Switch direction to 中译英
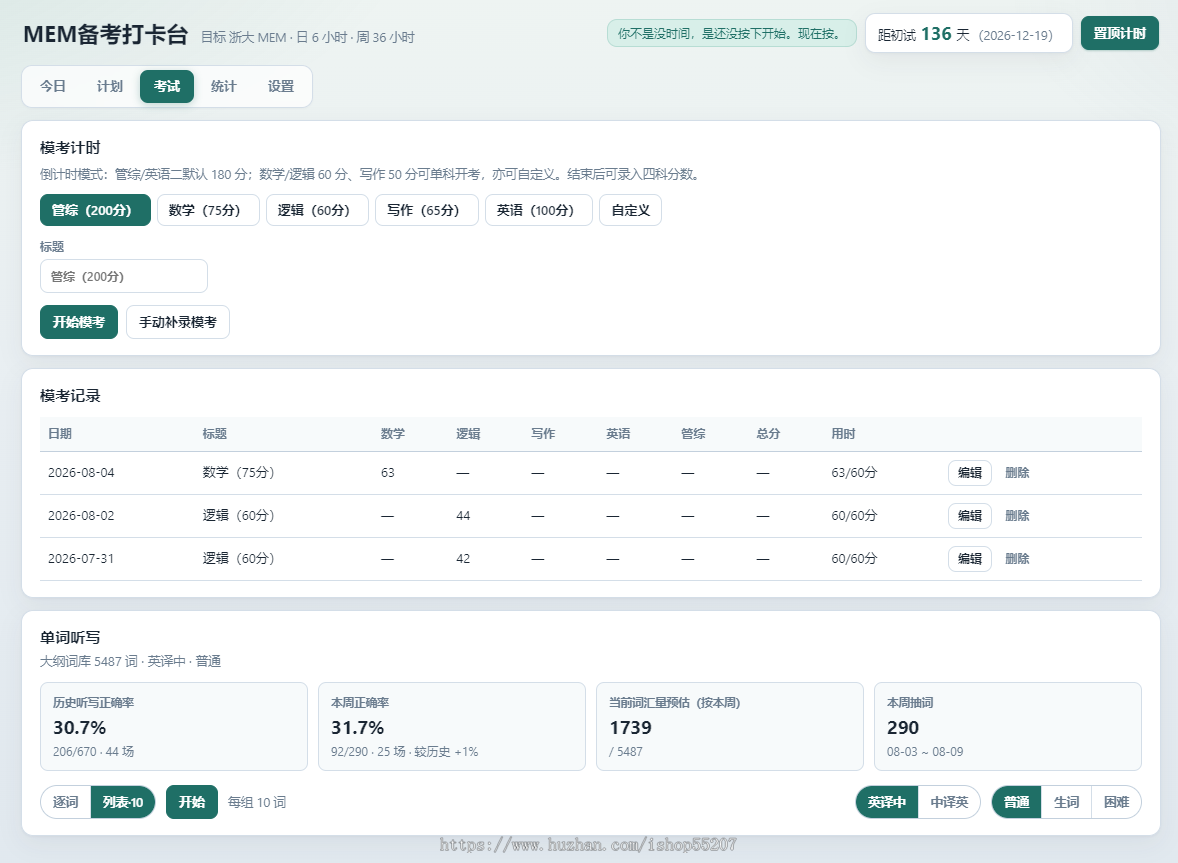This screenshot has width=1178, height=863. tap(949, 802)
